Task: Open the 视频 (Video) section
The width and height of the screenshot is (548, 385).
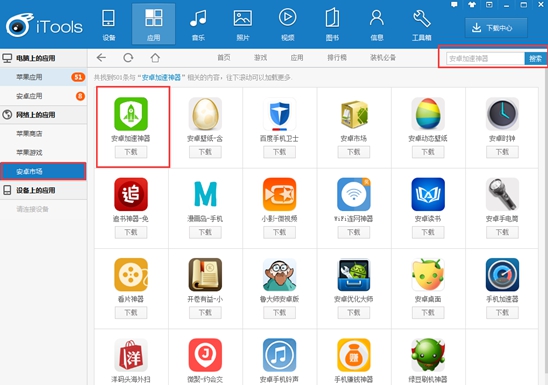Action: pos(287,24)
